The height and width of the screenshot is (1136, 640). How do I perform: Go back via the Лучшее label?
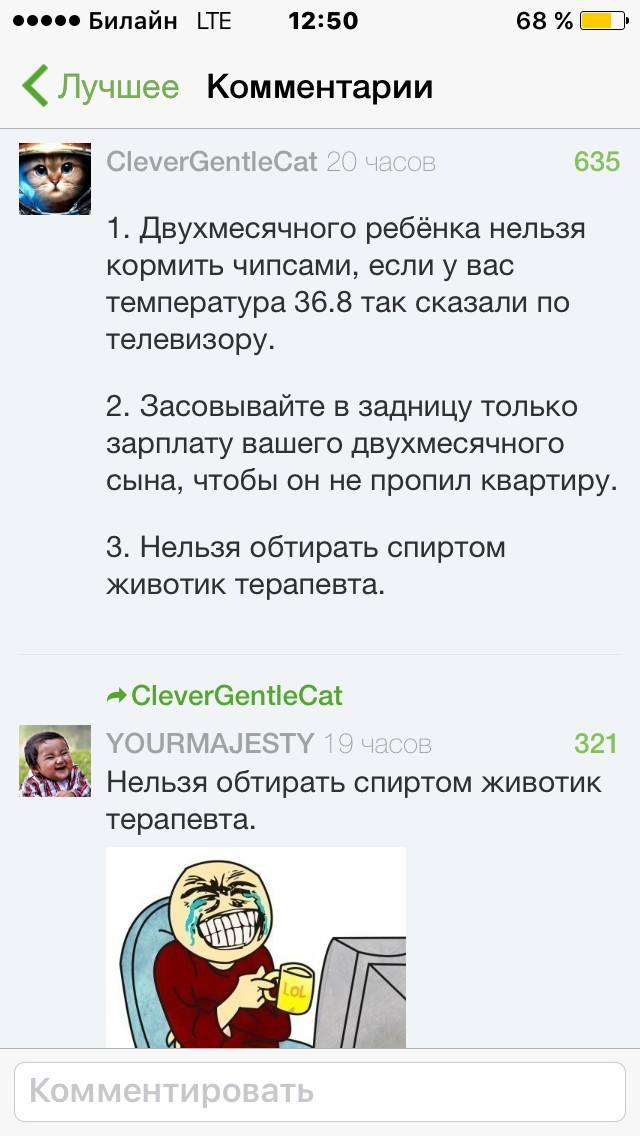coord(118,87)
